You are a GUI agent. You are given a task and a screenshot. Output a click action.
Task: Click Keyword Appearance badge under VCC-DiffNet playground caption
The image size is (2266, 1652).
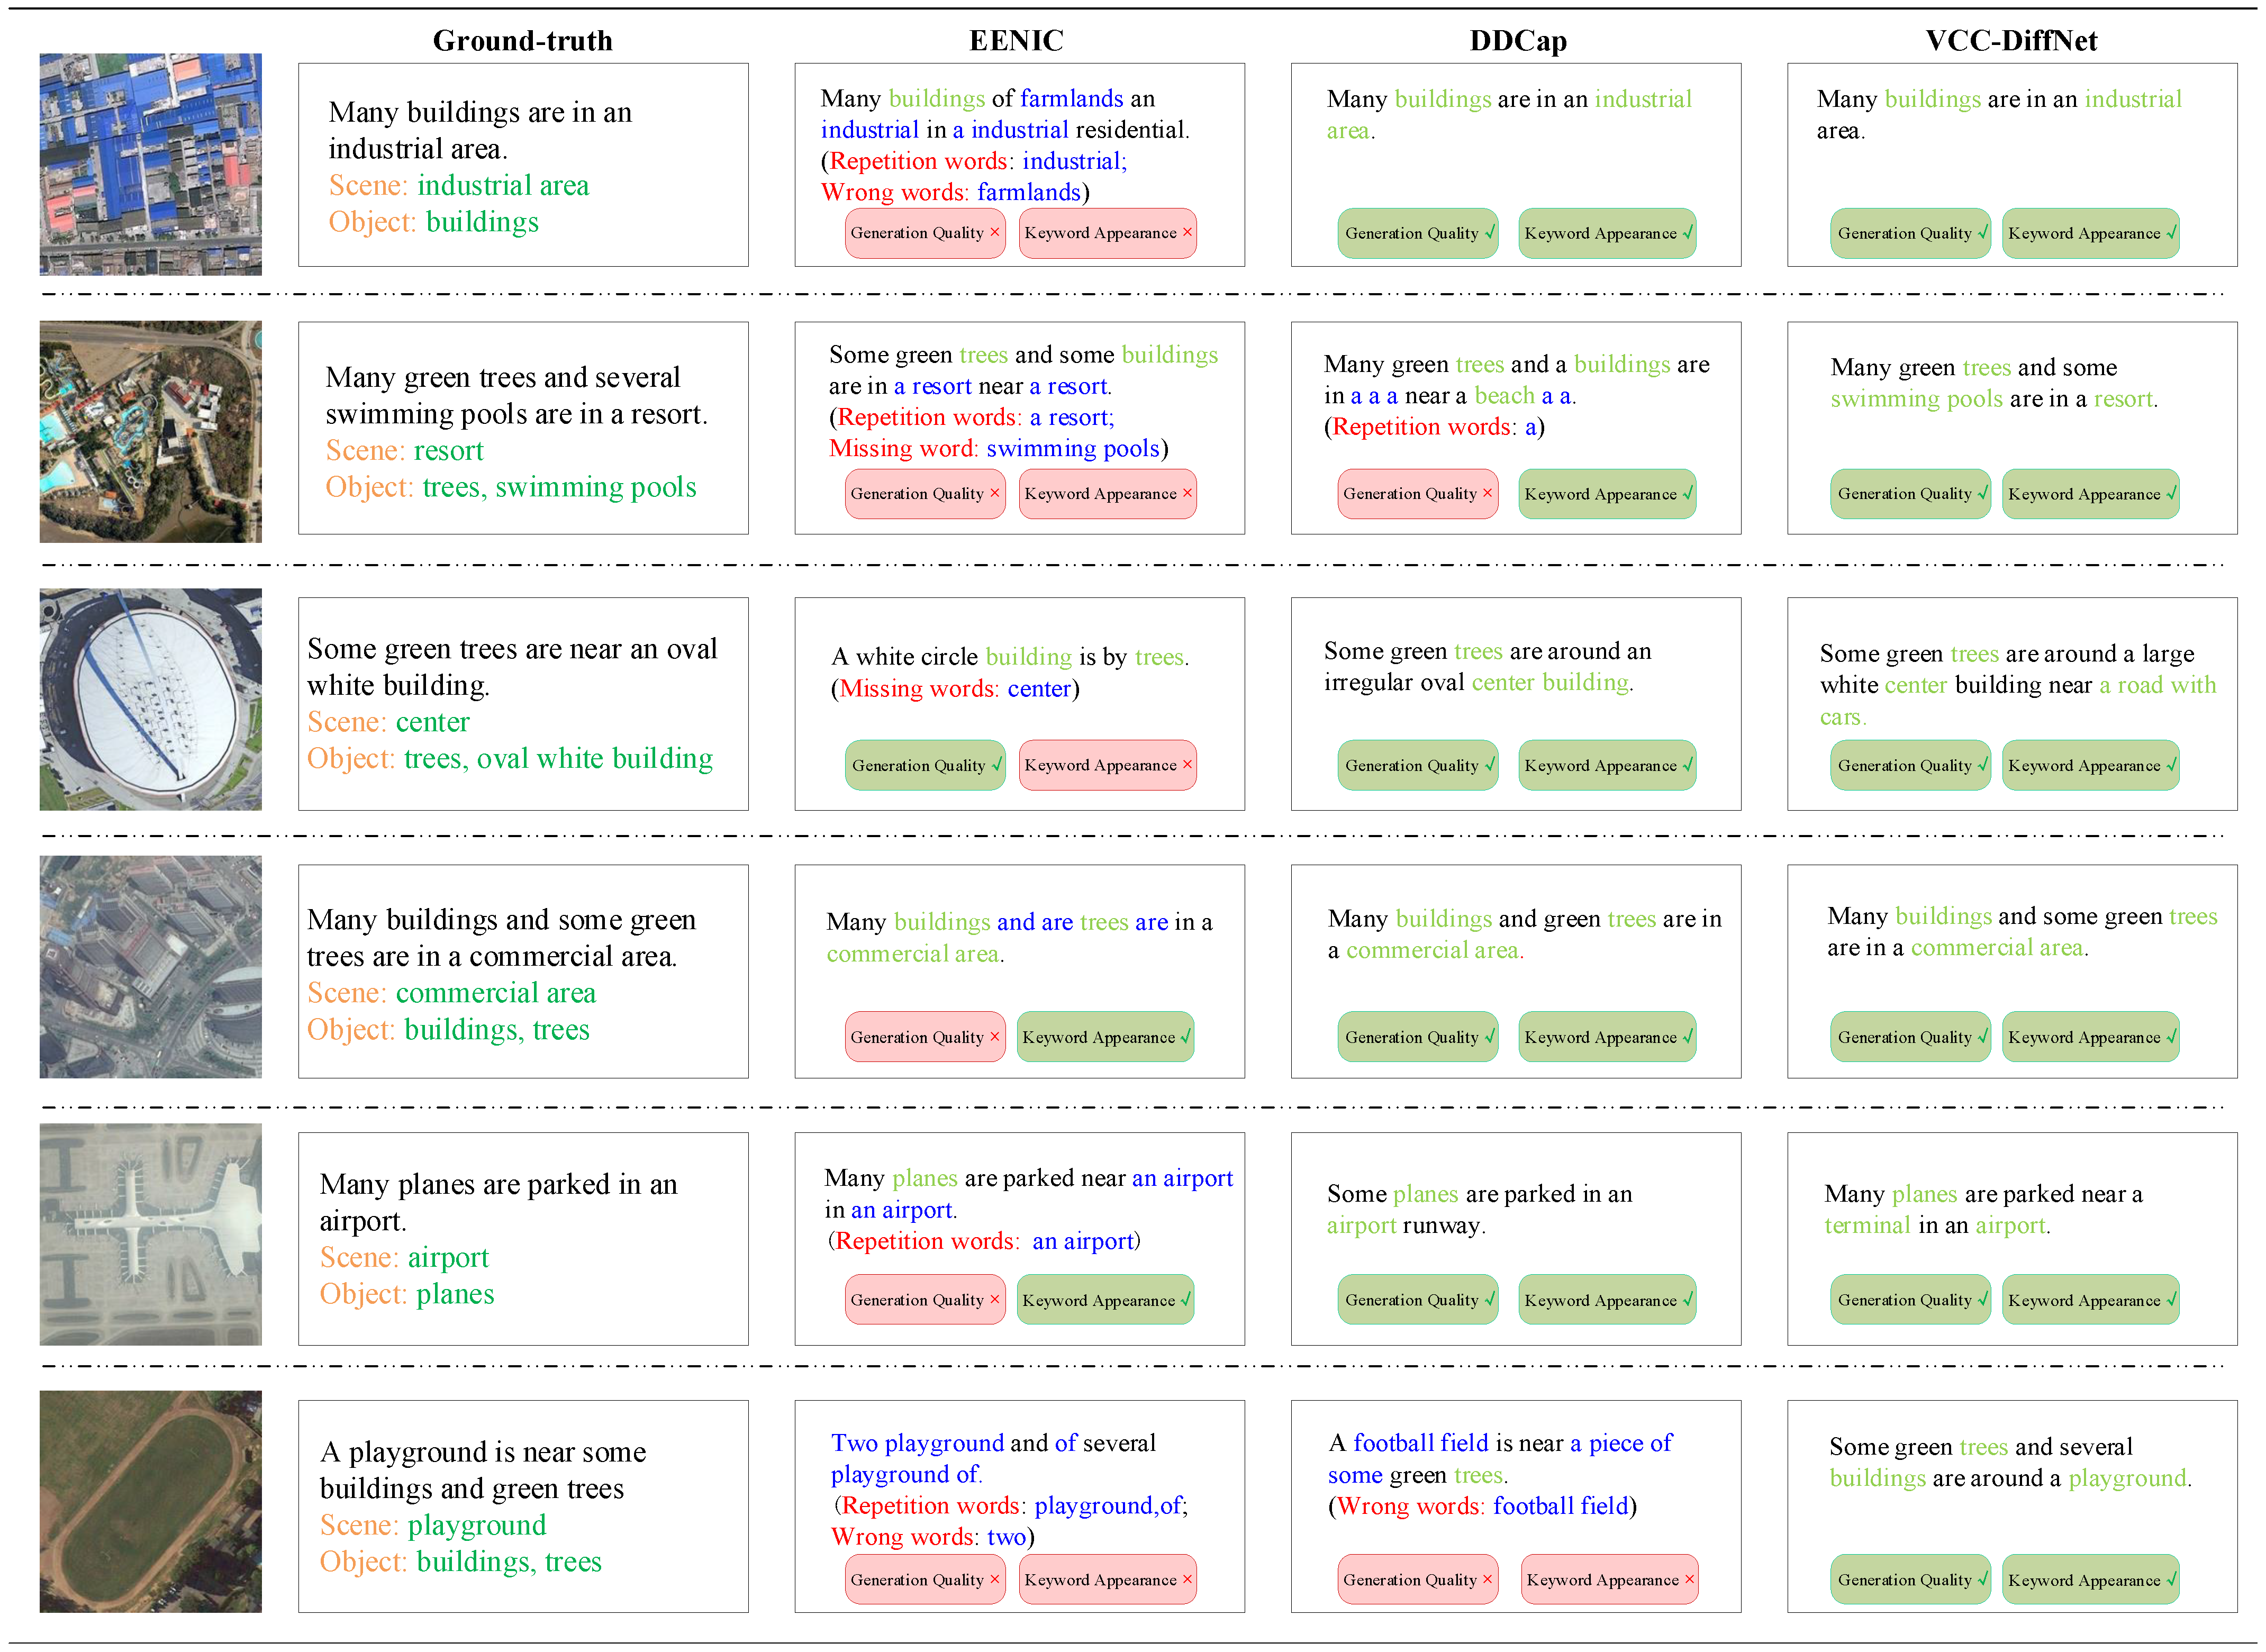2090,1580
